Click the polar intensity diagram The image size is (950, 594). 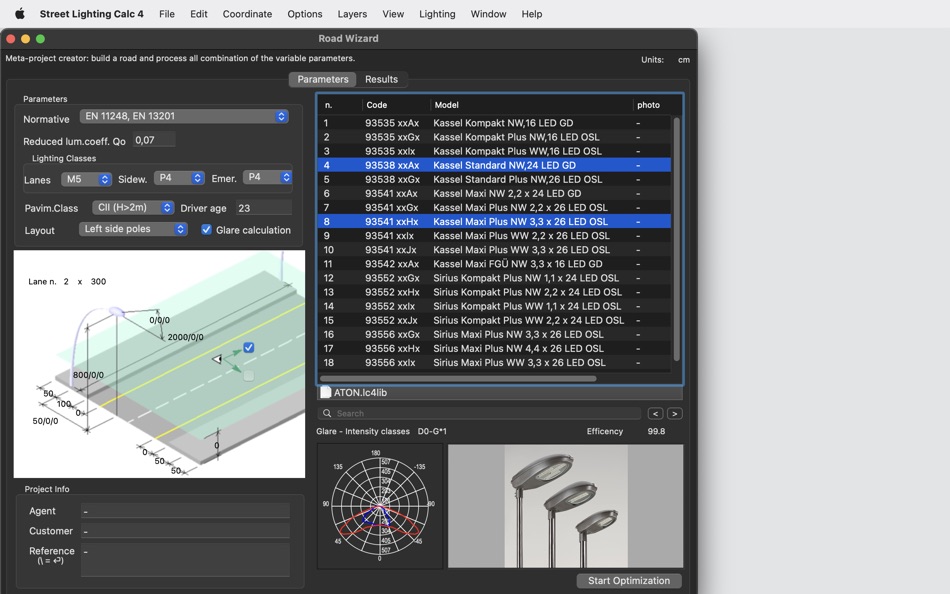click(380, 506)
